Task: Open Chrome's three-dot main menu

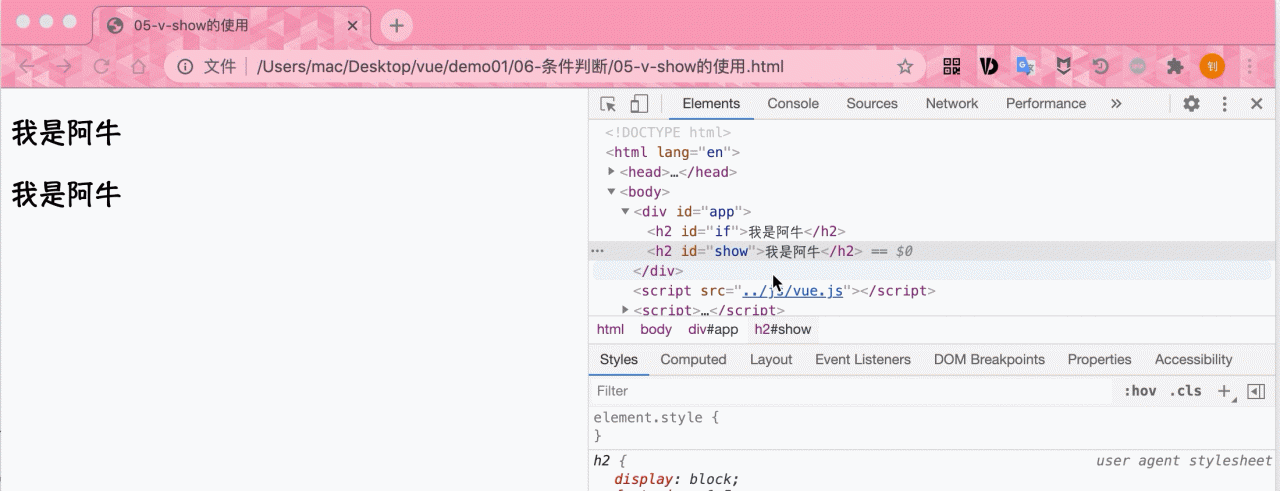Action: point(1250,67)
